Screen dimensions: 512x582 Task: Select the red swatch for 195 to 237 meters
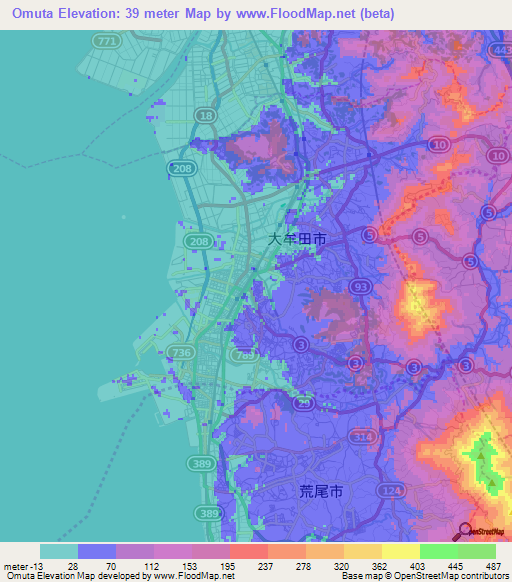[x=249, y=551]
